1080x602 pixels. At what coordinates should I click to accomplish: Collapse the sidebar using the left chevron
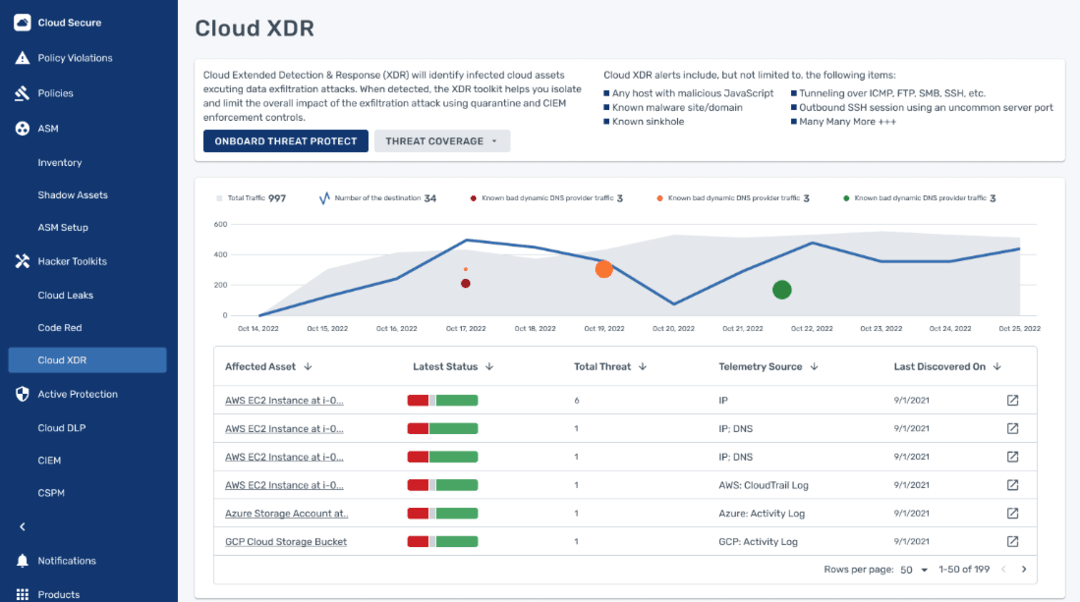point(22,527)
